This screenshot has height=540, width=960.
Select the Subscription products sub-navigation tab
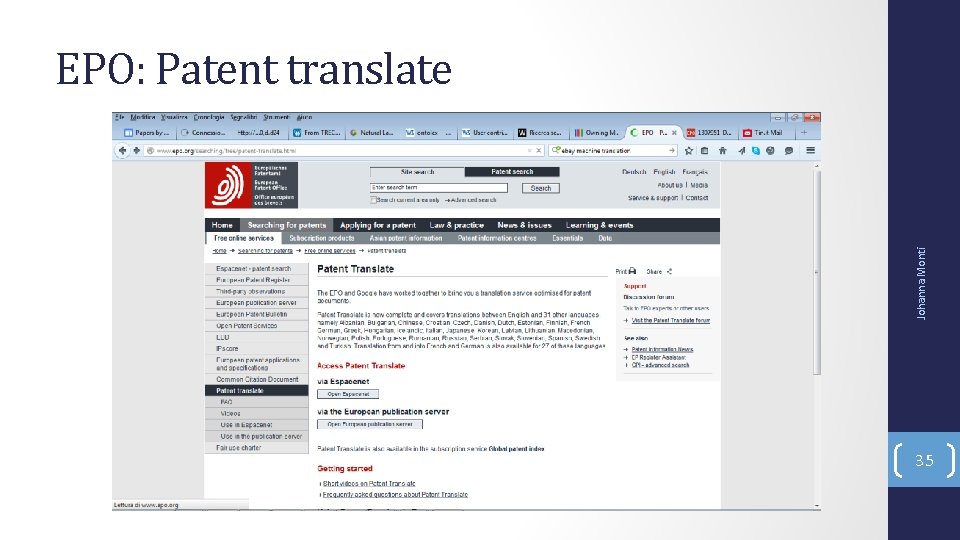point(321,238)
